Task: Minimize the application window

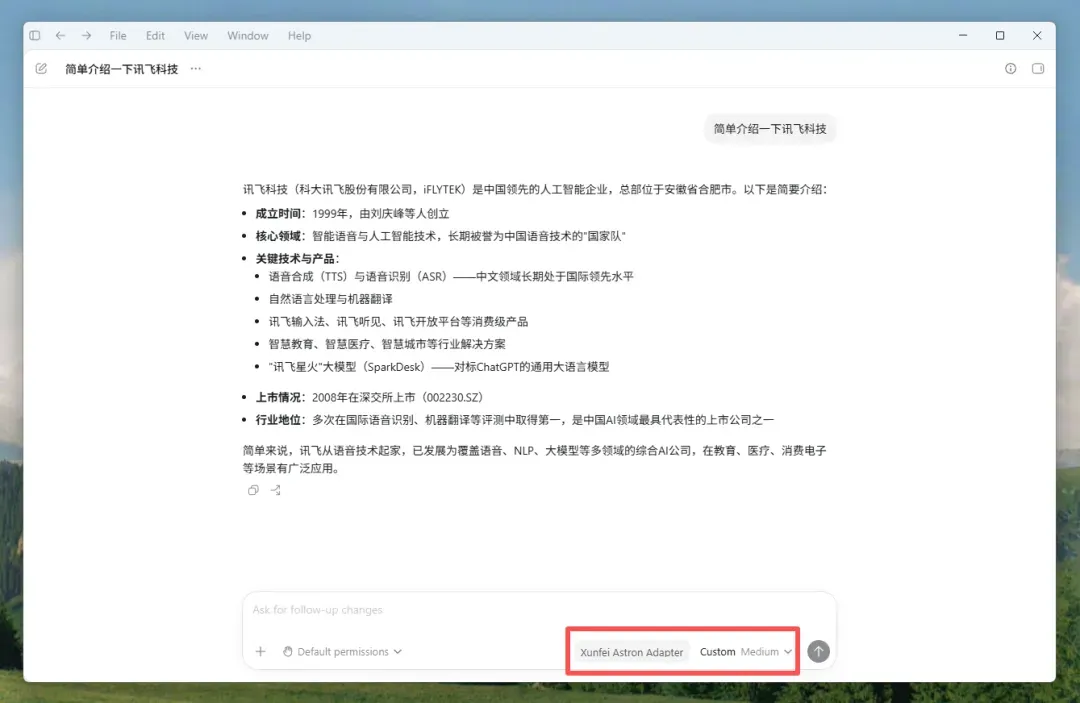Action: pyautogui.click(x=963, y=36)
